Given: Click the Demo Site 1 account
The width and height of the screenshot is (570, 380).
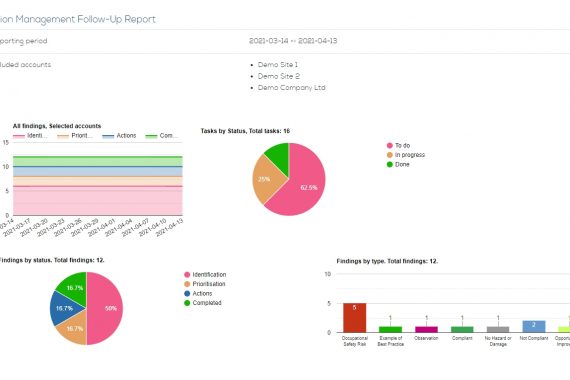Looking at the screenshot, I should [278, 65].
